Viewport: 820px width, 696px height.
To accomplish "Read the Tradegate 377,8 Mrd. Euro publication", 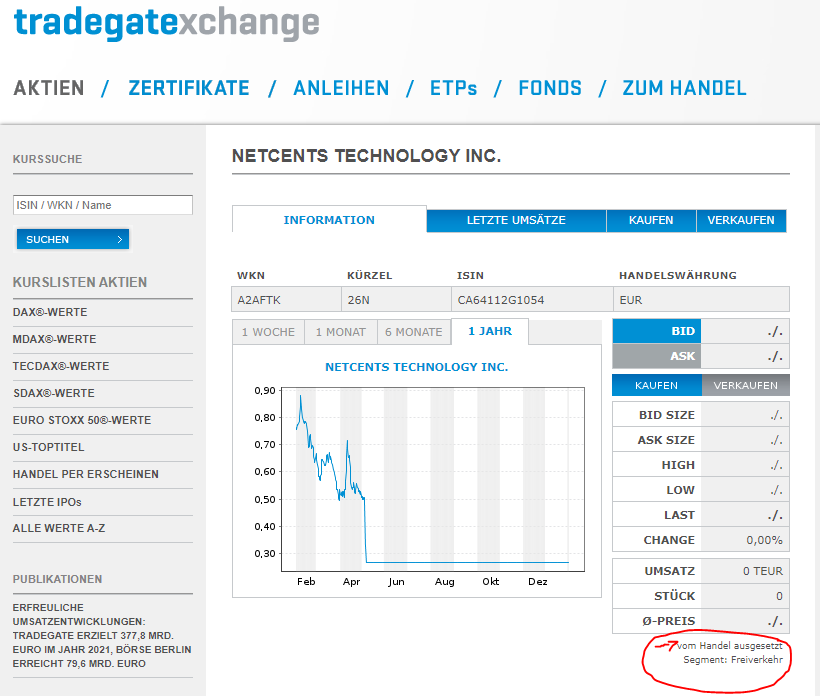I will [x=102, y=635].
